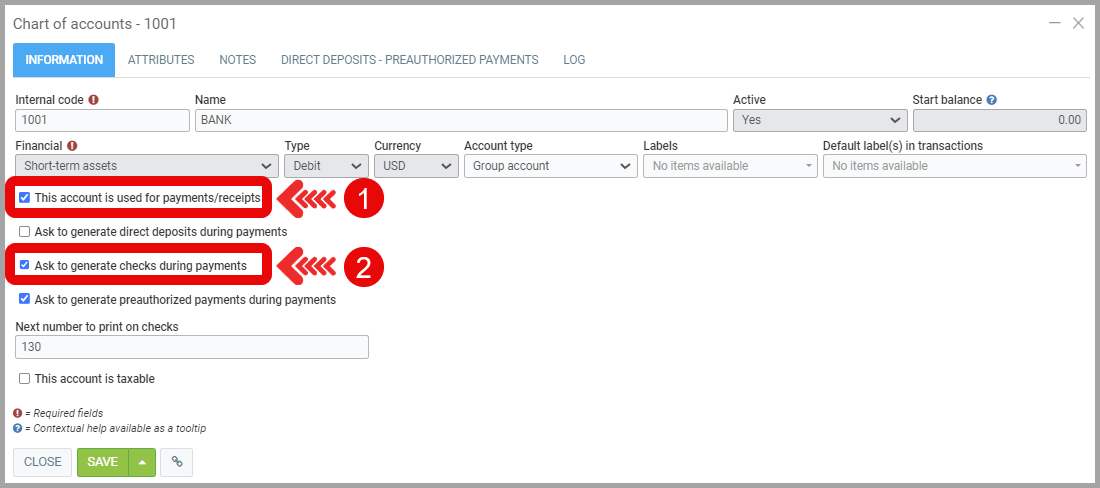The height and width of the screenshot is (488, 1100).
Task: Open the Financial Short-term assets dropdown
Action: click(x=146, y=166)
